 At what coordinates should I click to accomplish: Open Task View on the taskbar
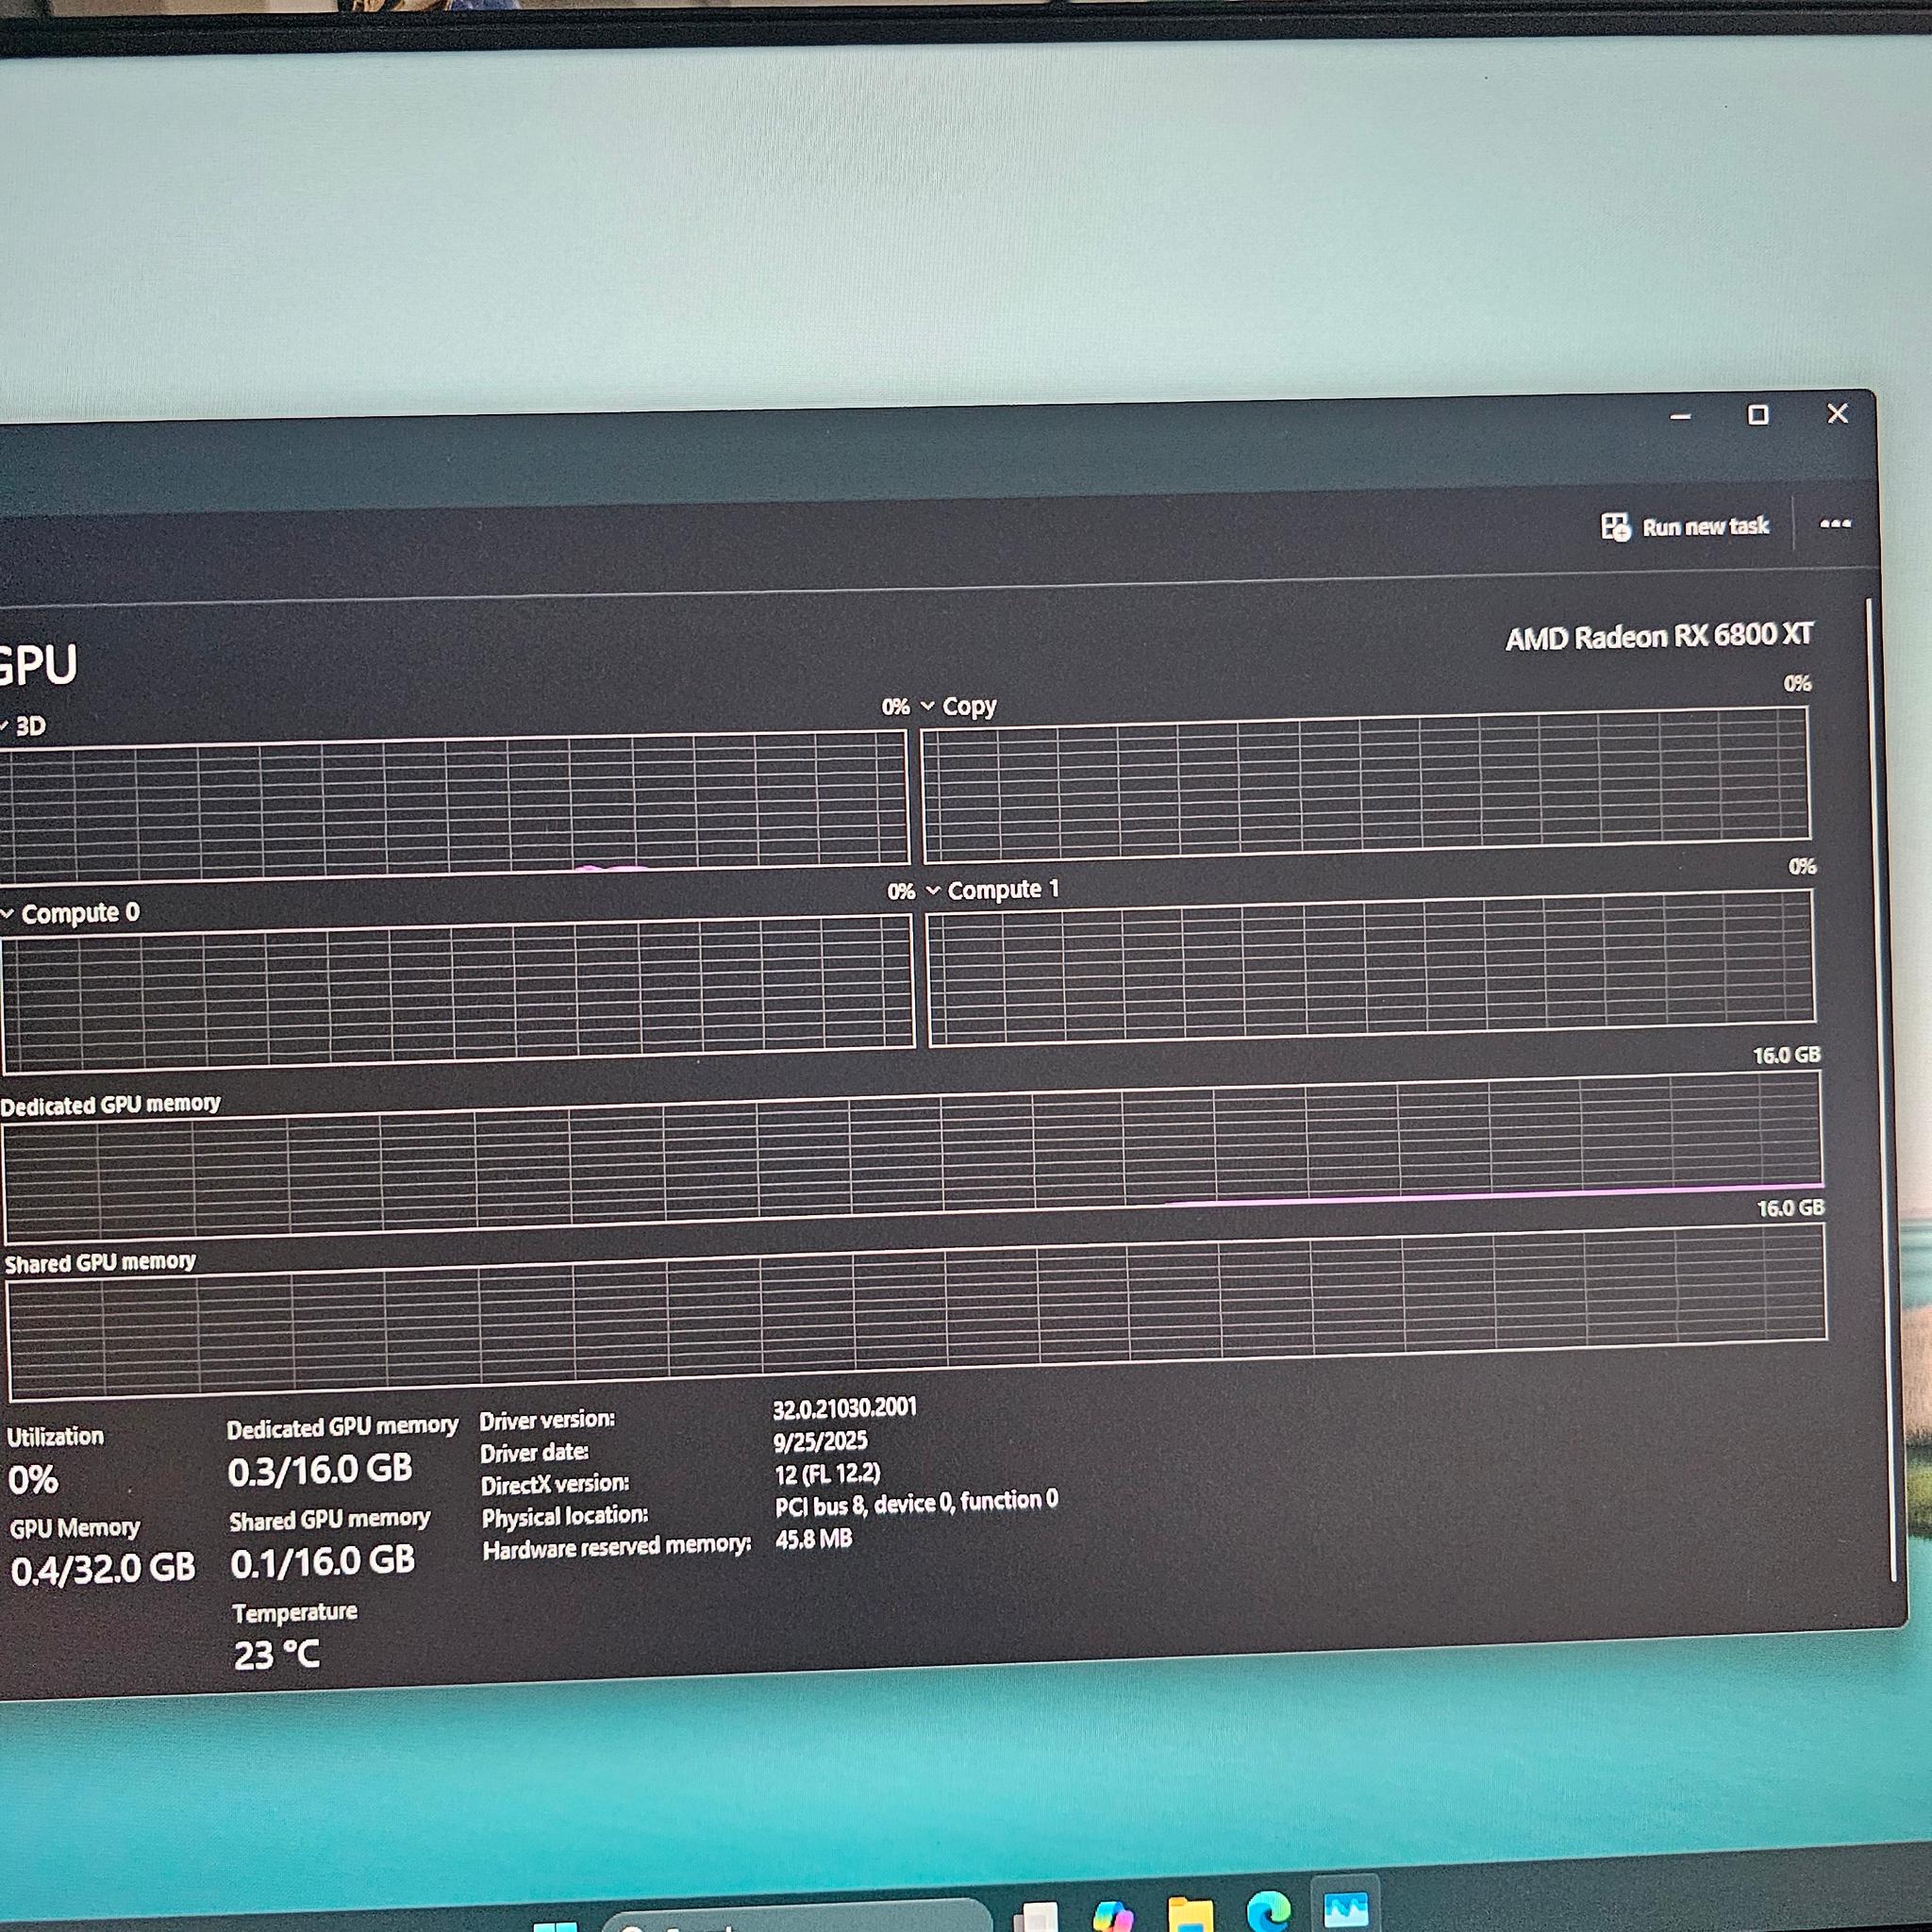tap(1036, 1918)
